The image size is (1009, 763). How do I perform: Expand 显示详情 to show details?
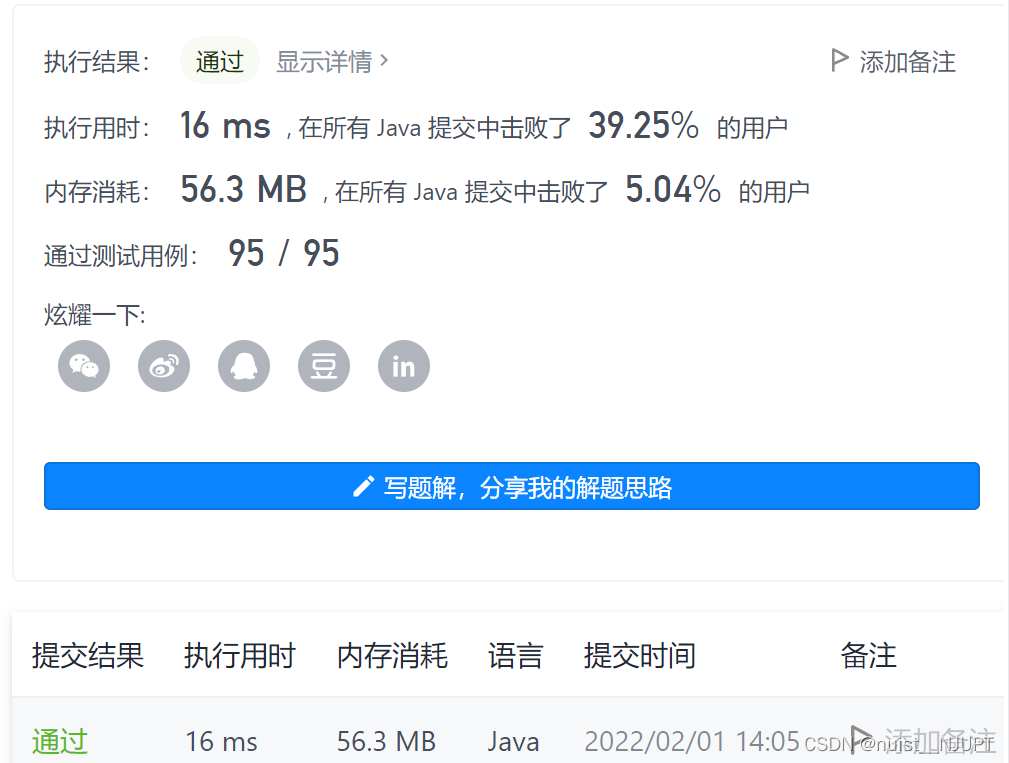(332, 62)
